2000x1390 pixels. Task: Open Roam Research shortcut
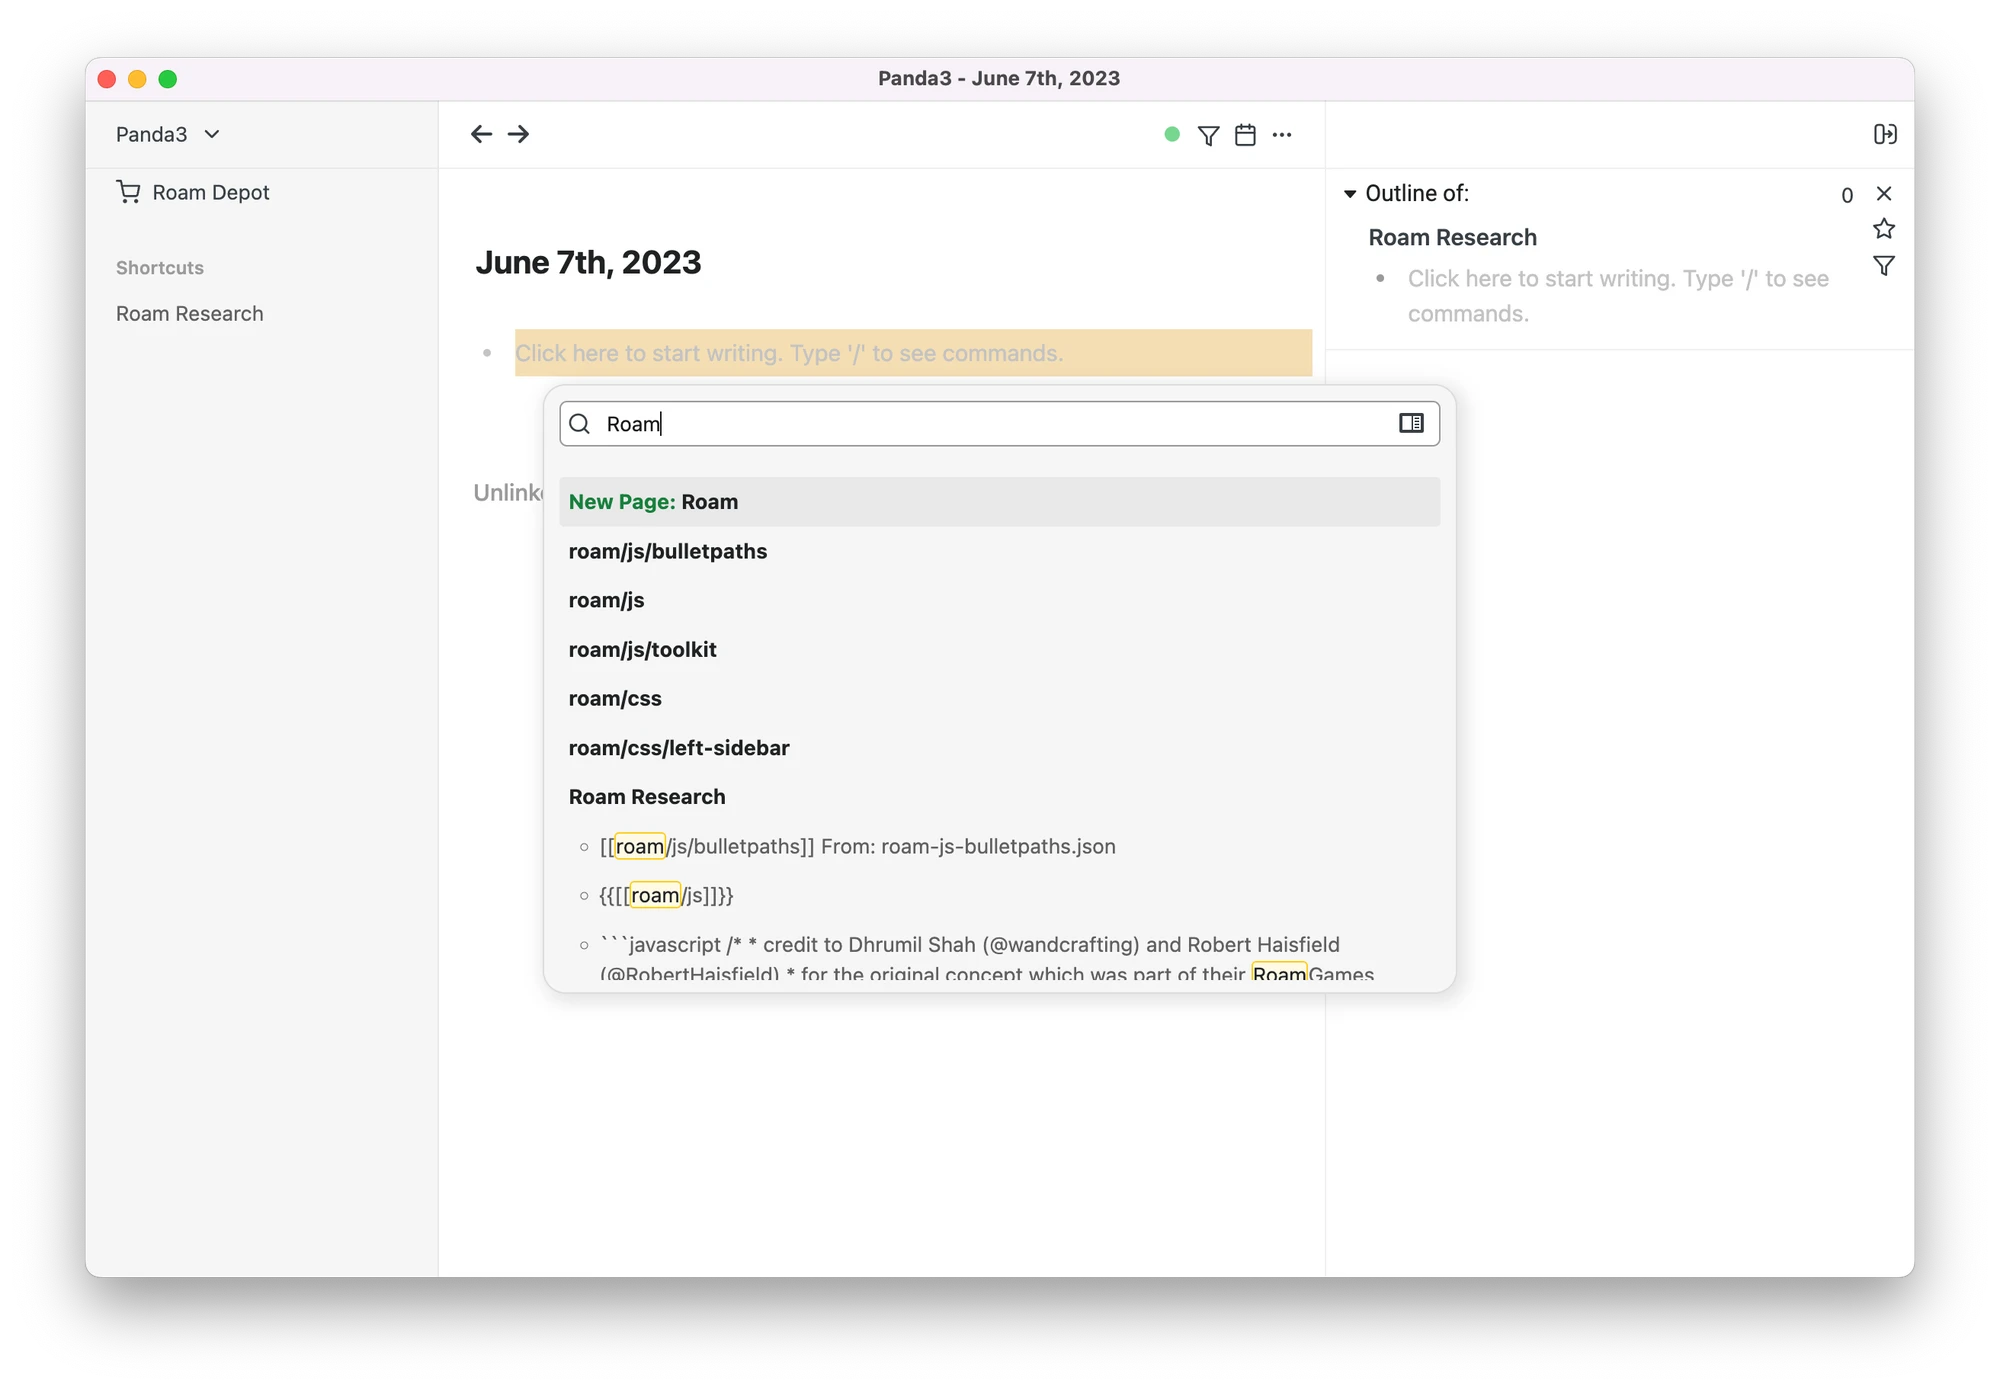click(190, 314)
